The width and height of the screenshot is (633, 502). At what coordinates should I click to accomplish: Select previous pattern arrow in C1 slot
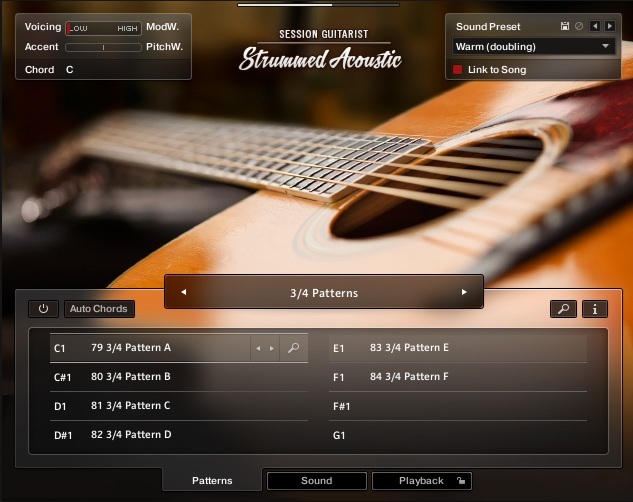[258, 348]
